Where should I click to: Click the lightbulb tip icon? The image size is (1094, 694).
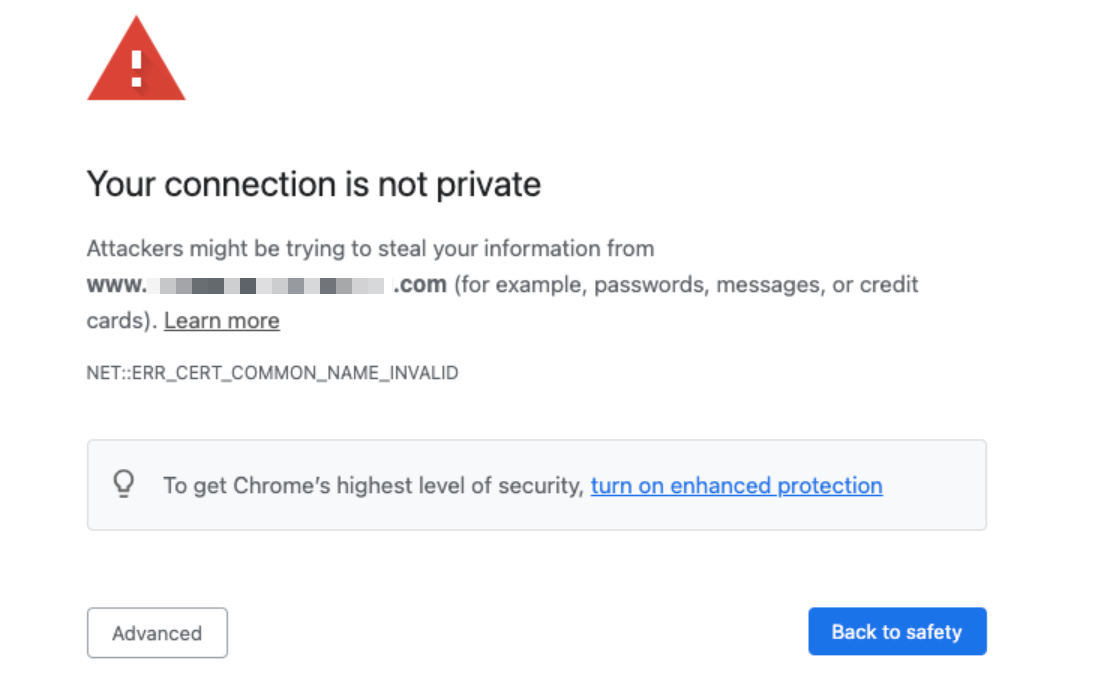click(x=123, y=485)
